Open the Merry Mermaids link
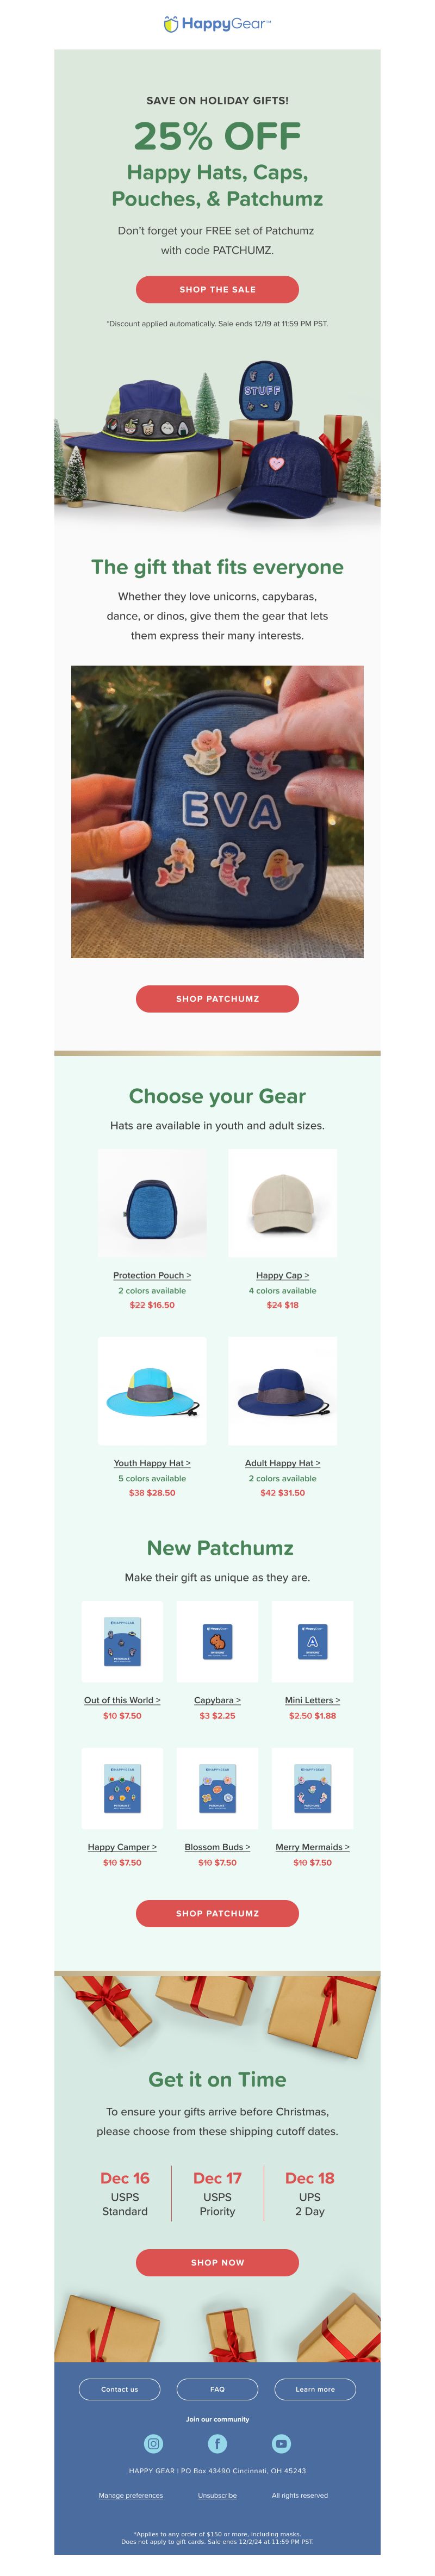435x2576 pixels. tap(312, 1847)
